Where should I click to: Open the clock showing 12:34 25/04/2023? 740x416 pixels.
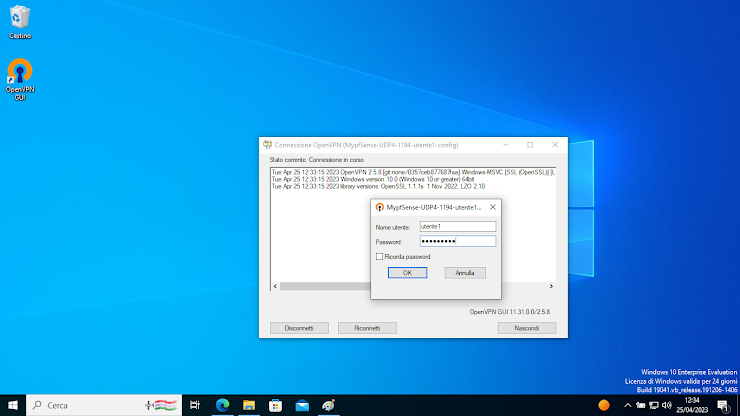692,405
